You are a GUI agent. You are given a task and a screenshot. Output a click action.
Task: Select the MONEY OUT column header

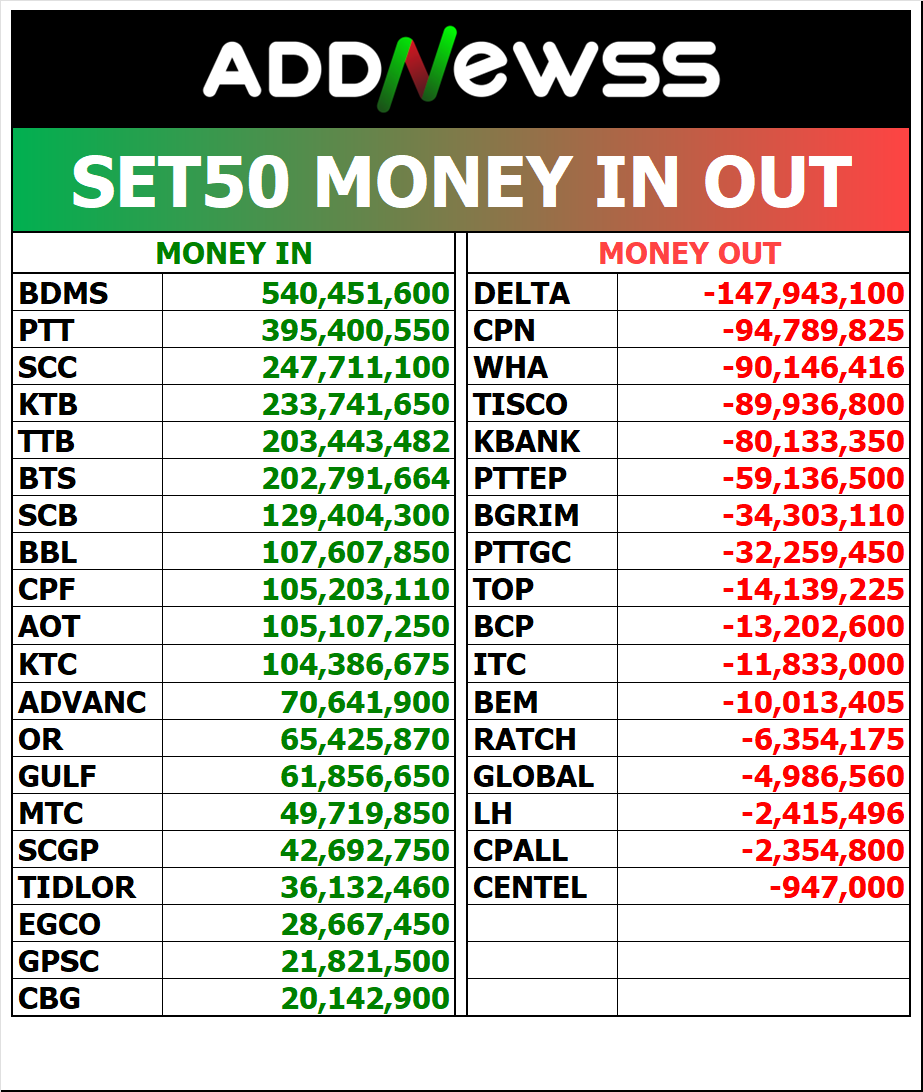coord(689,254)
